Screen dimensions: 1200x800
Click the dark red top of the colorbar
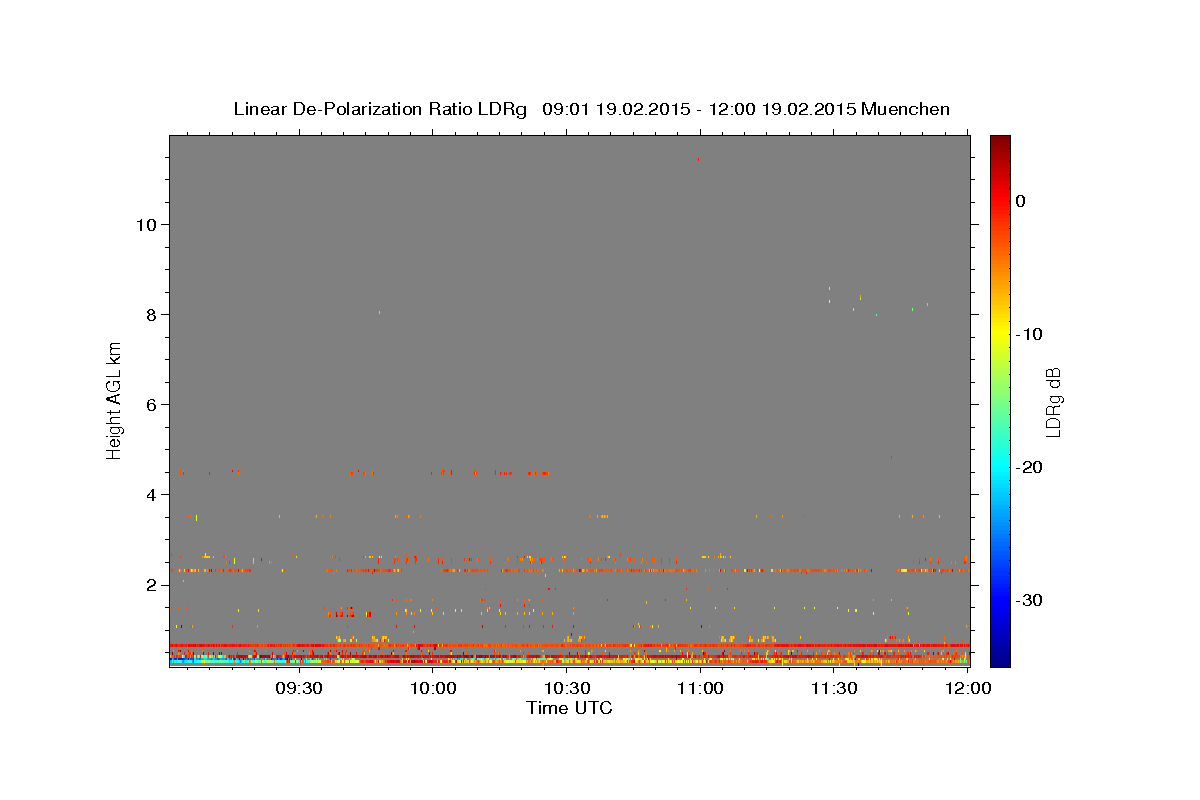tap(1000, 145)
